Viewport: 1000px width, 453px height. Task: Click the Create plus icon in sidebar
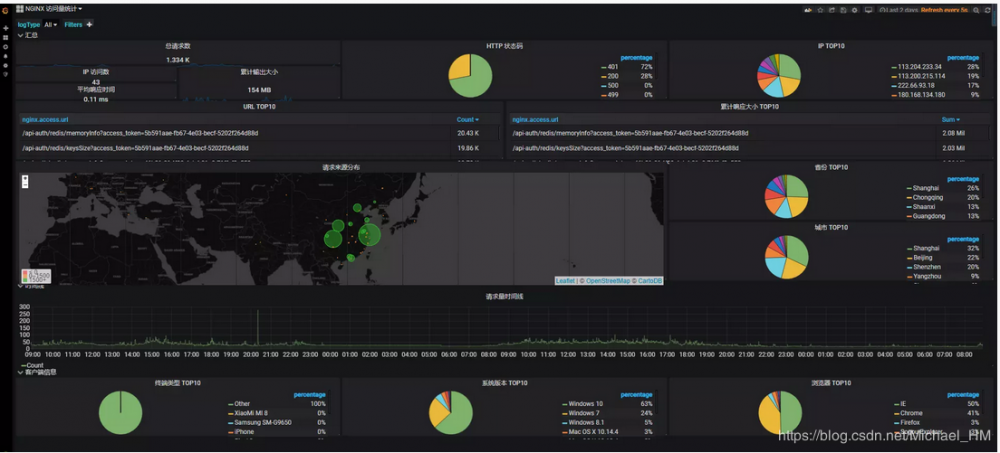click(6, 29)
